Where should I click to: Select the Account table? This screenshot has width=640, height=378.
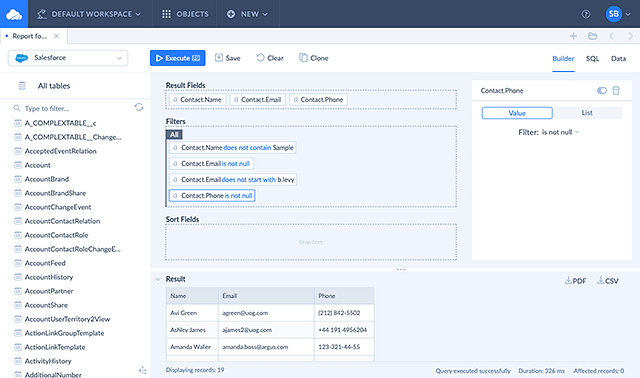pos(38,165)
